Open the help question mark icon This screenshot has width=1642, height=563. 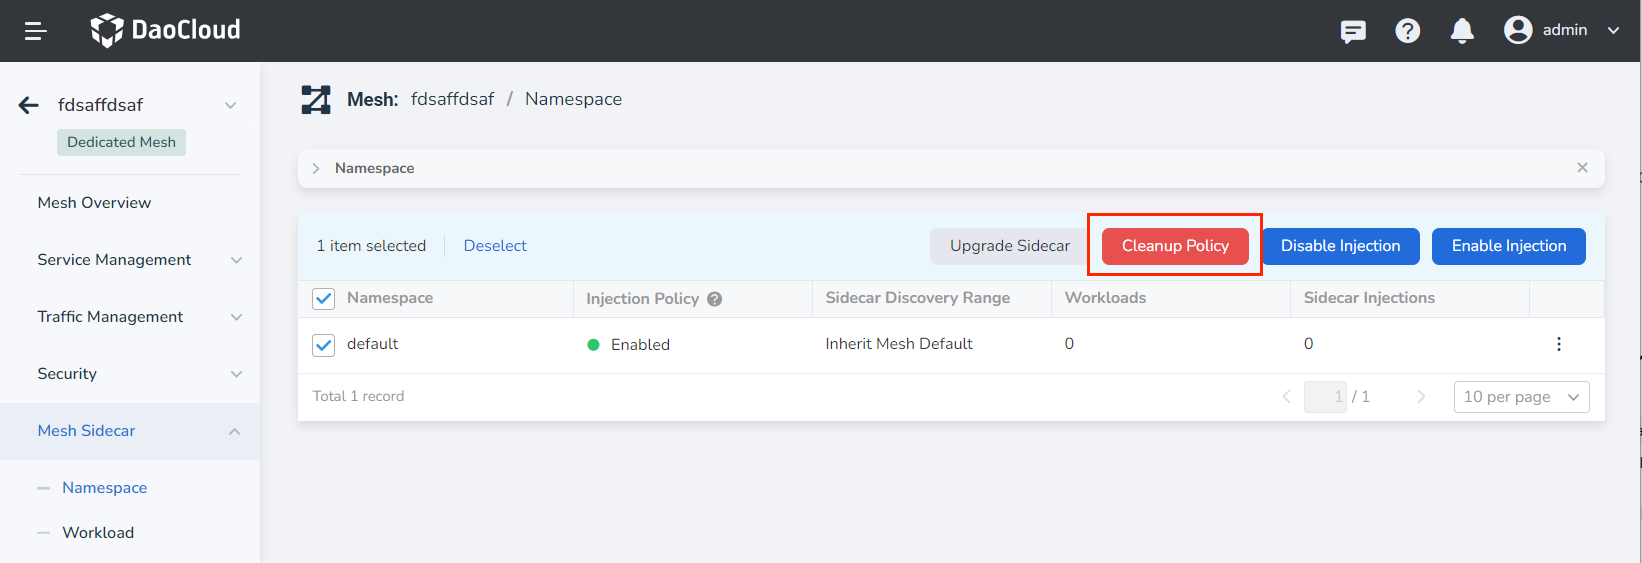[1407, 31]
